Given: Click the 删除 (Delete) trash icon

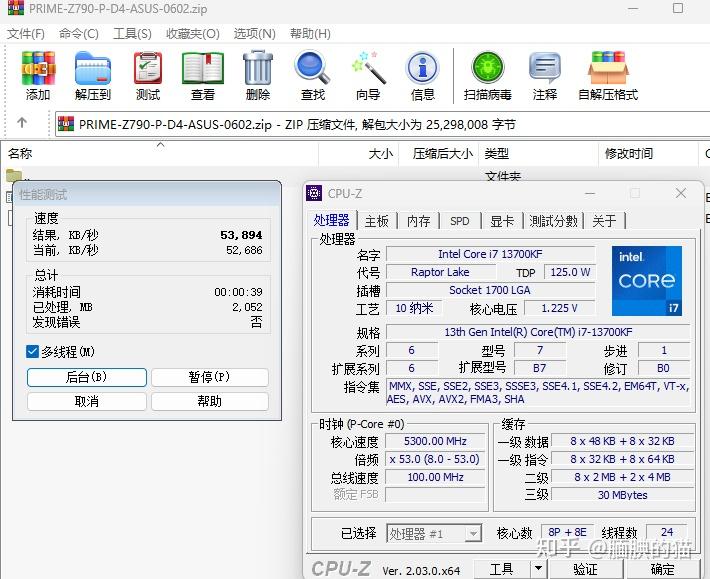Looking at the screenshot, I should 258,68.
